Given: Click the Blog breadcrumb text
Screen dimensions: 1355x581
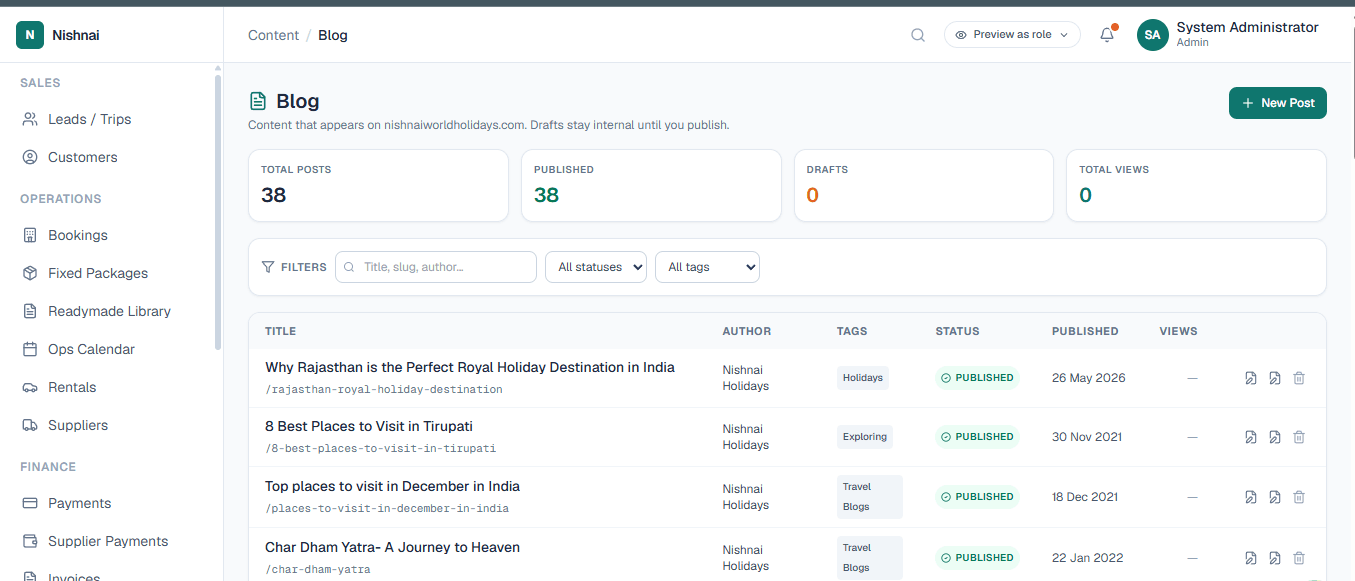Looking at the screenshot, I should point(333,35).
